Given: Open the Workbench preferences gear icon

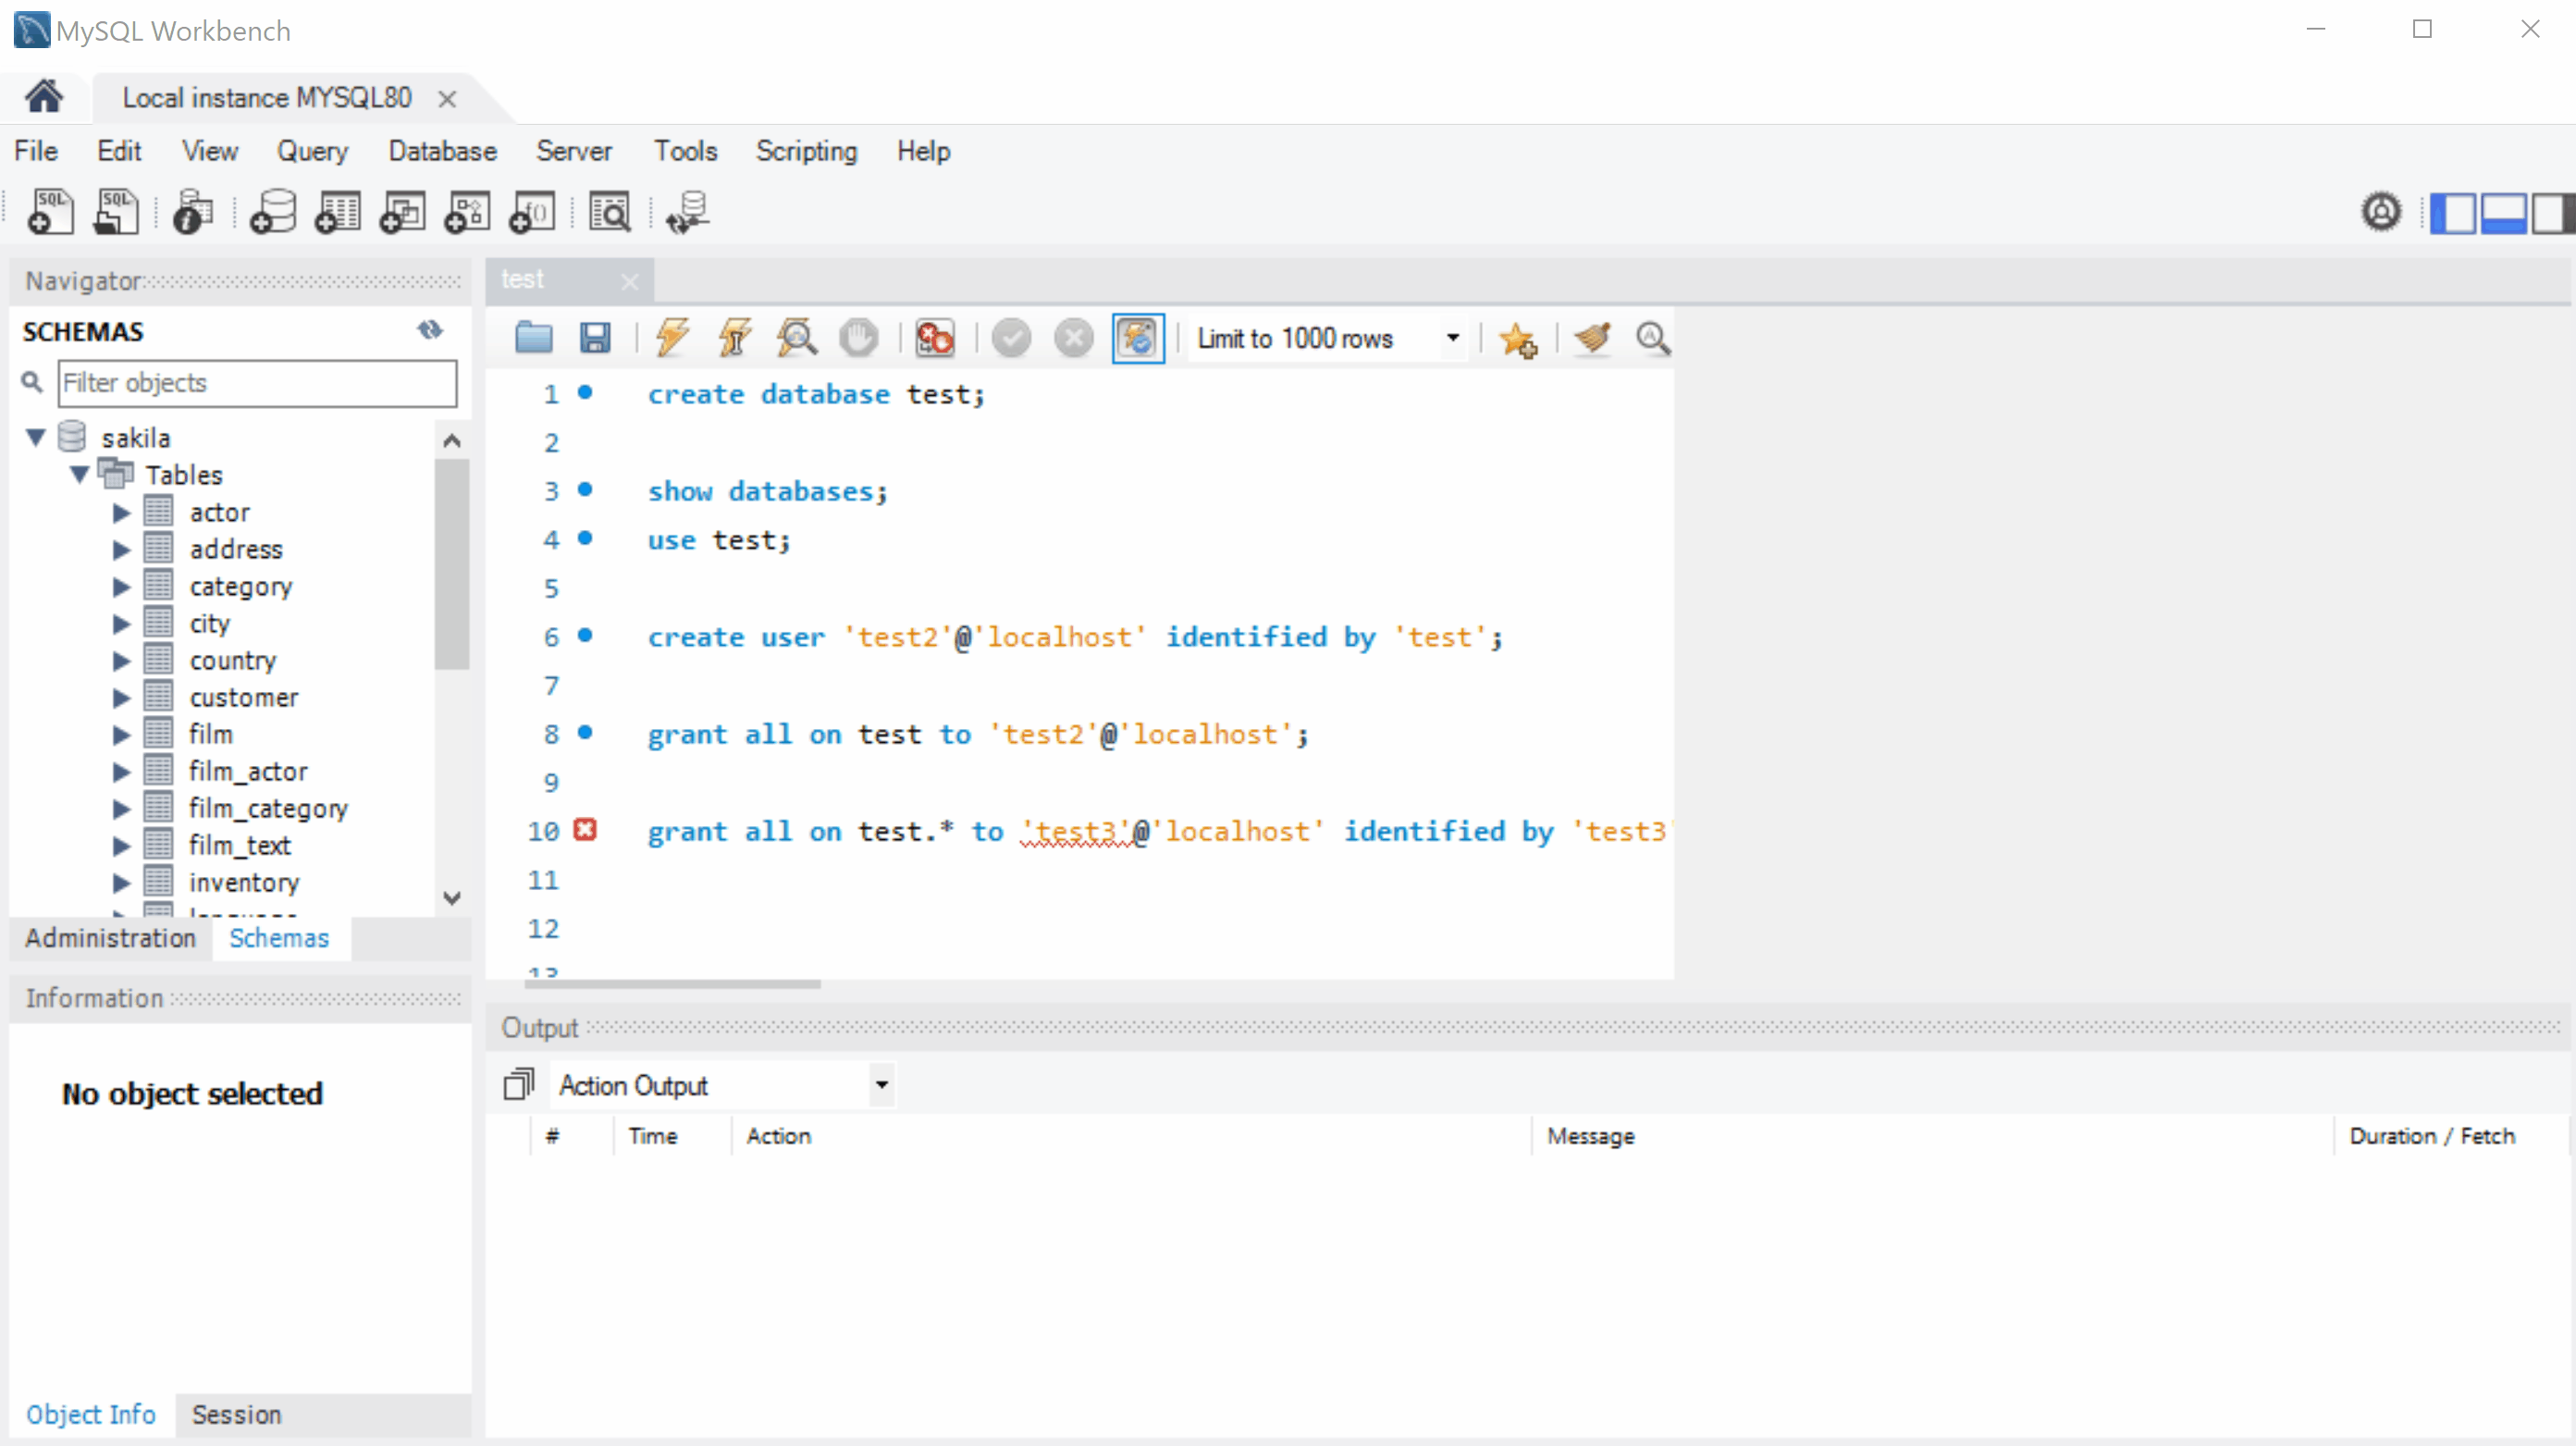Looking at the screenshot, I should pyautogui.click(x=2381, y=212).
